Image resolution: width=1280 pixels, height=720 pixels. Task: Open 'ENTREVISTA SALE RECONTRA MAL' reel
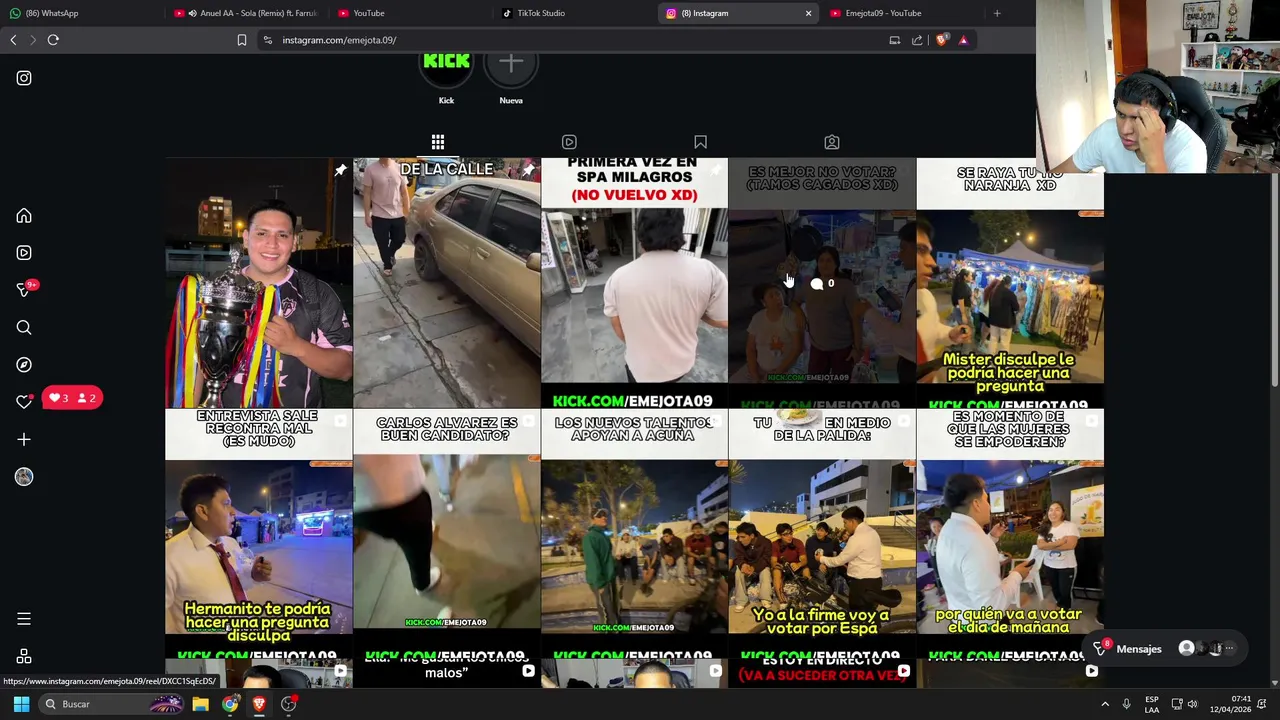point(259,533)
